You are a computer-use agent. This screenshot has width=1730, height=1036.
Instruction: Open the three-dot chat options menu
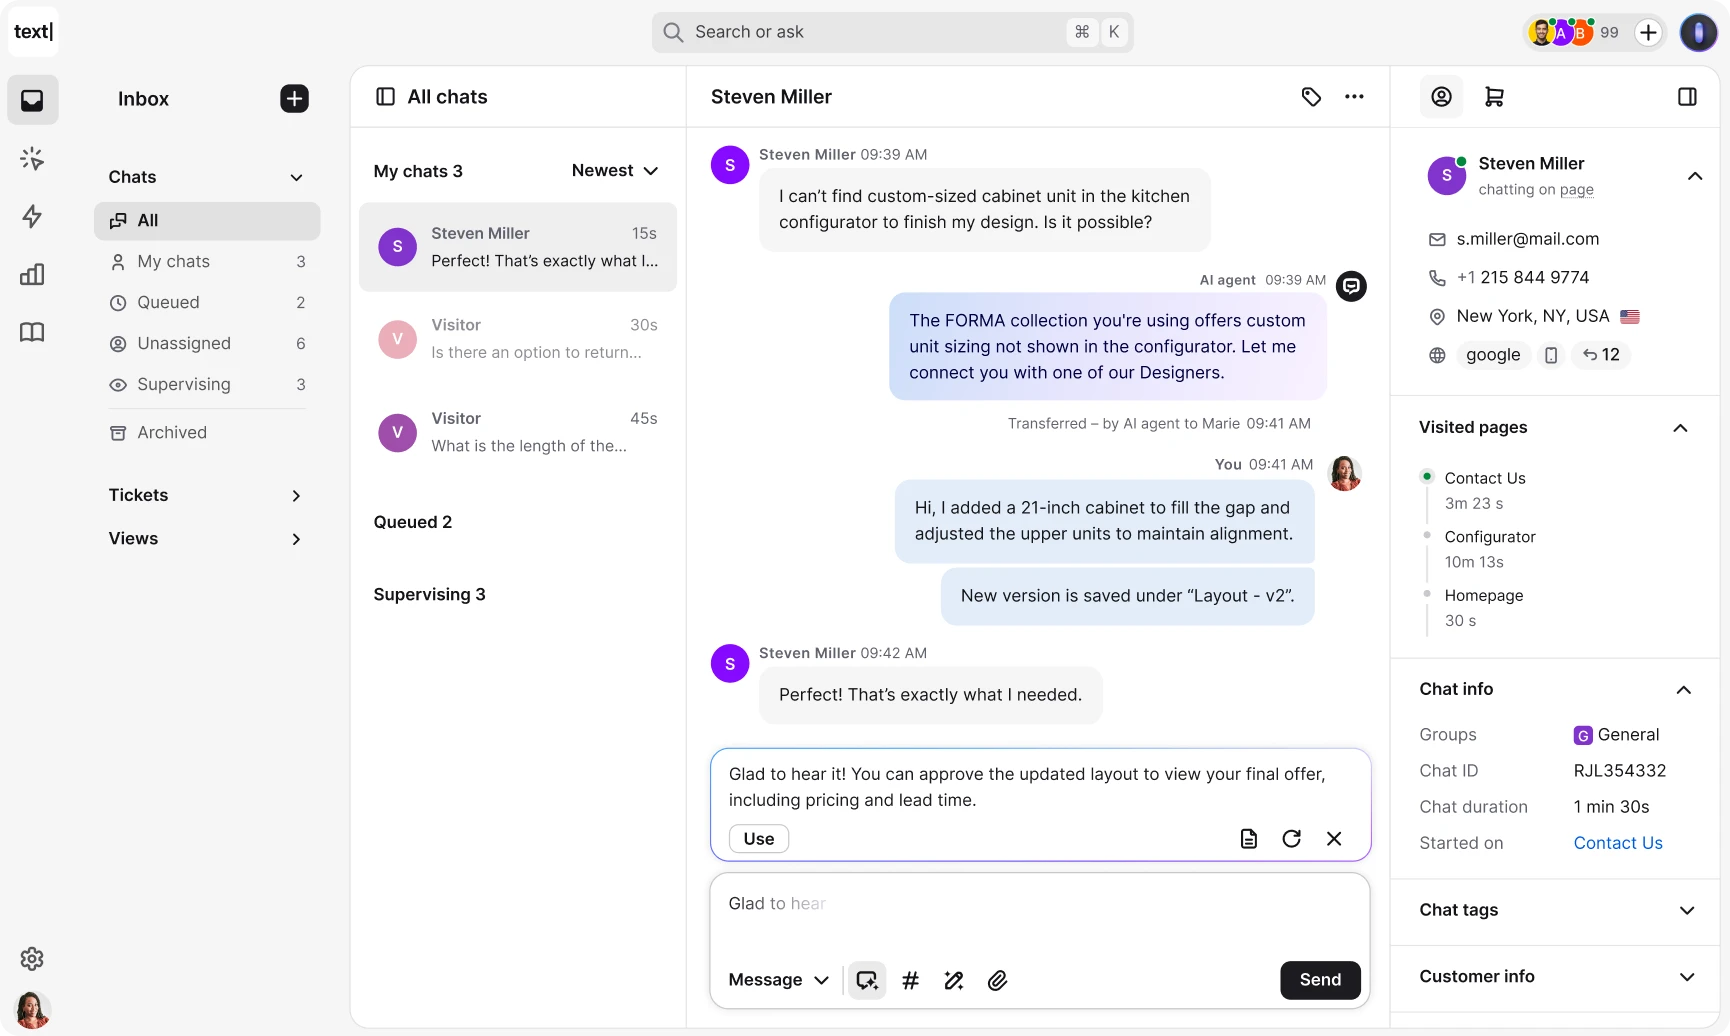(1354, 97)
